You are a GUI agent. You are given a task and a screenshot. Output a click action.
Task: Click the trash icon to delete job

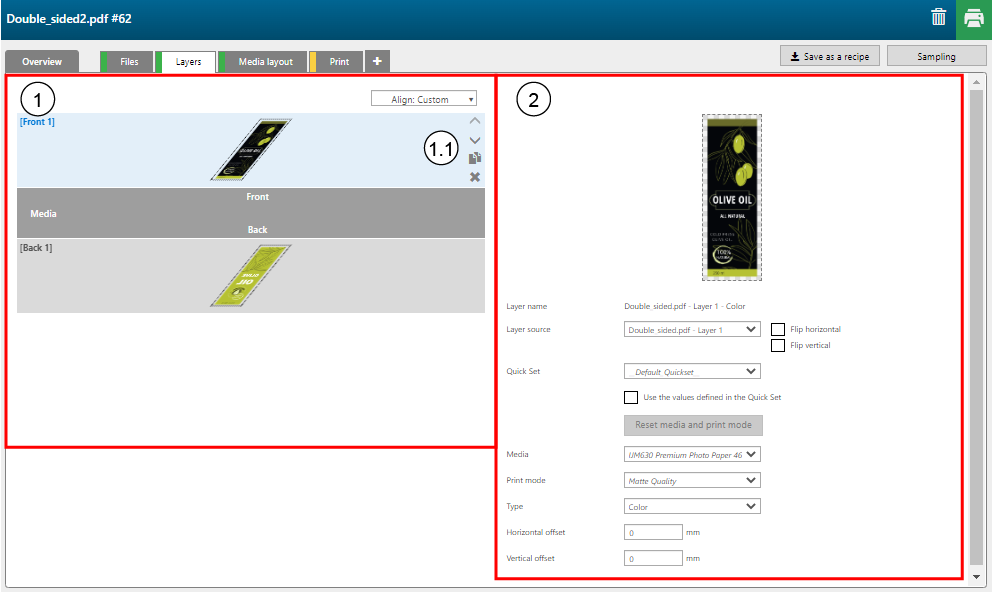[938, 17]
